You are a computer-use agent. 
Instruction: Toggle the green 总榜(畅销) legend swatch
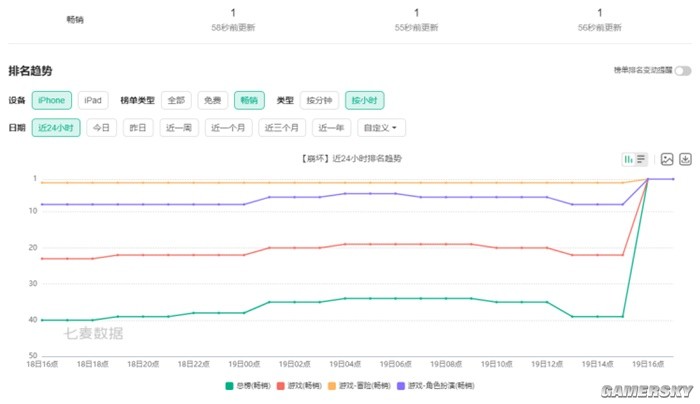pos(228,385)
